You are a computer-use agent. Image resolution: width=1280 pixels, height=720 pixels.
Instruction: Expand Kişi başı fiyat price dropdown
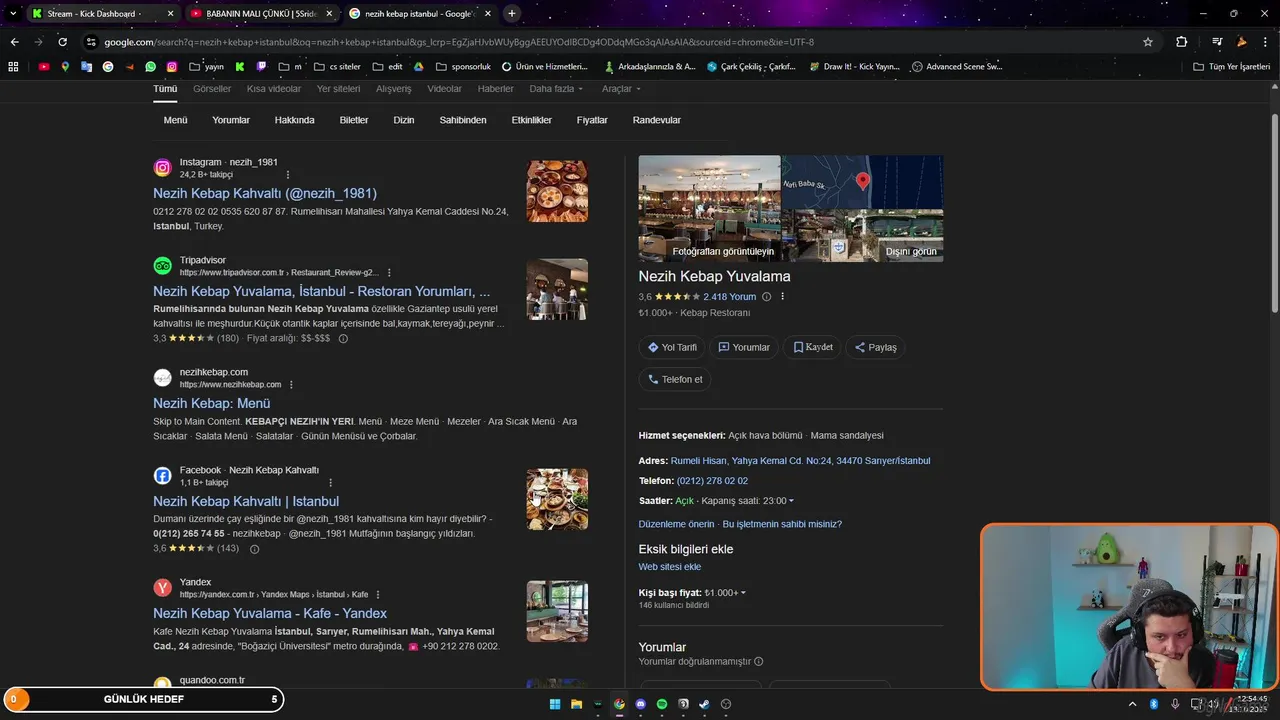[743, 593]
